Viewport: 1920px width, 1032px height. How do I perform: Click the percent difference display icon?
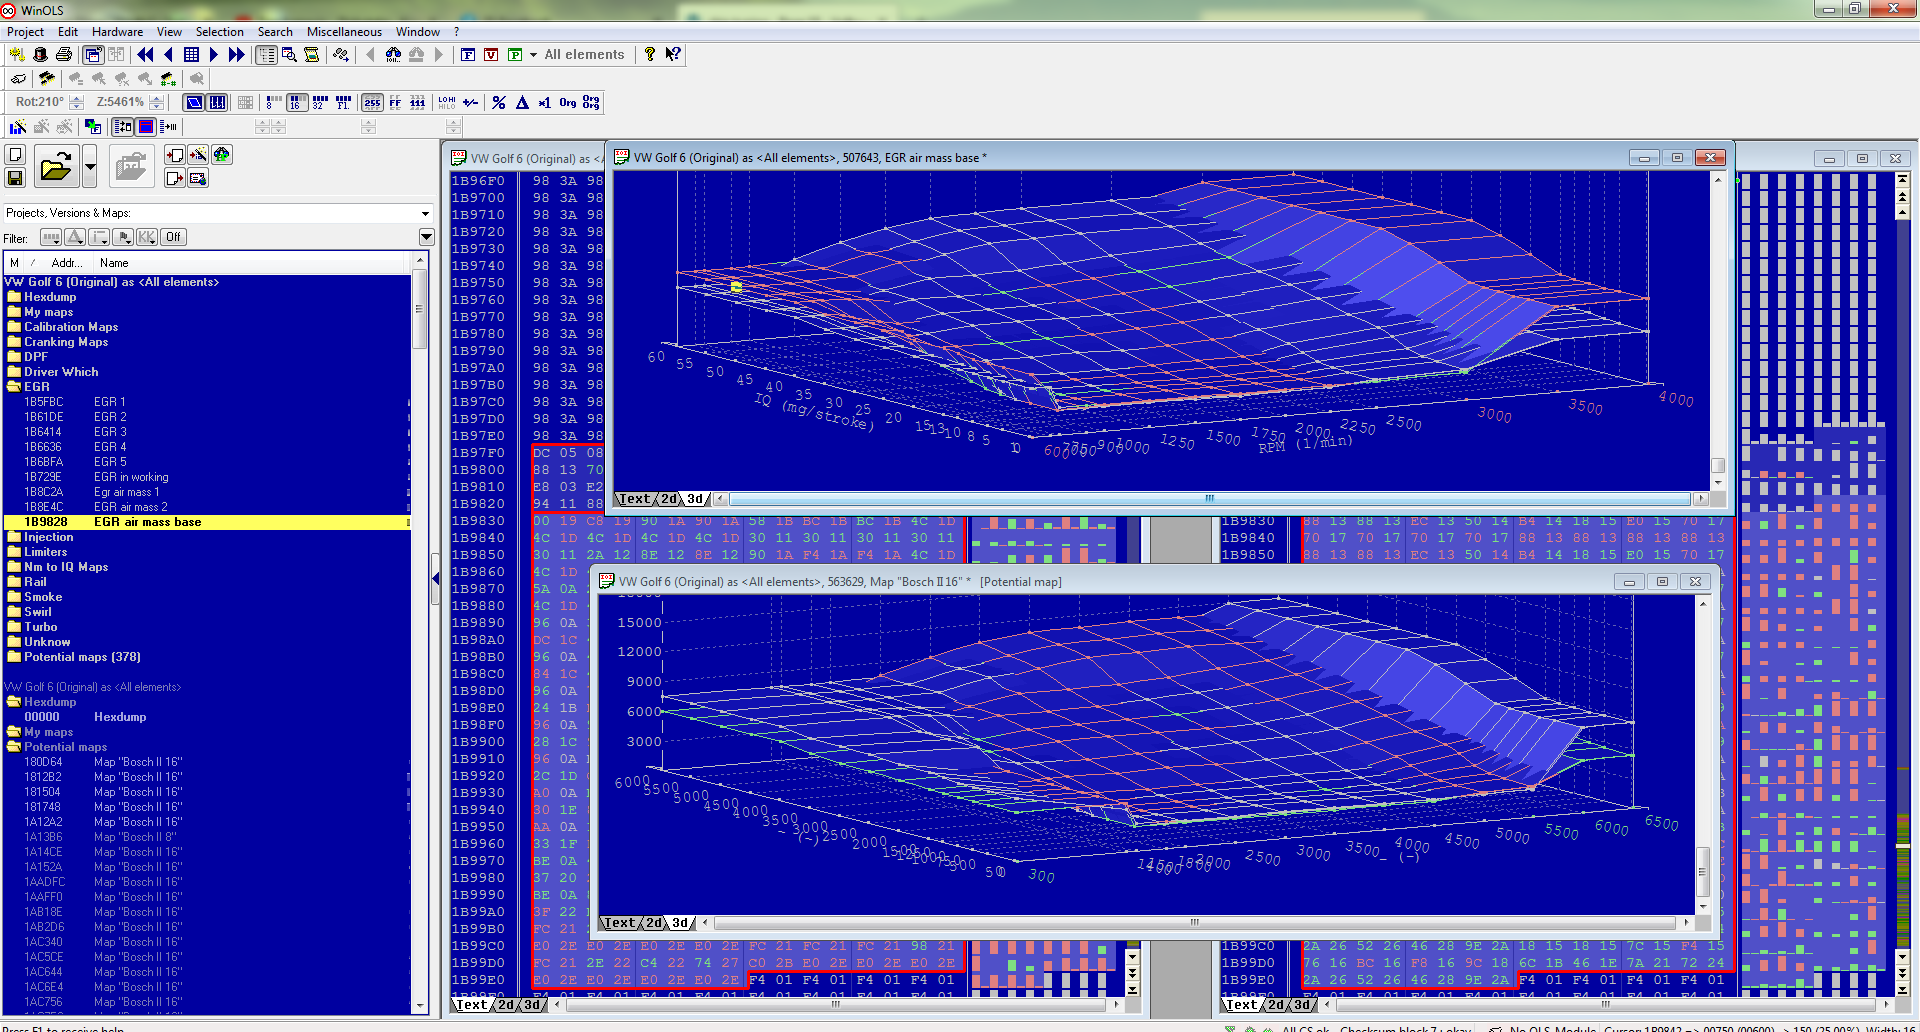(x=499, y=102)
